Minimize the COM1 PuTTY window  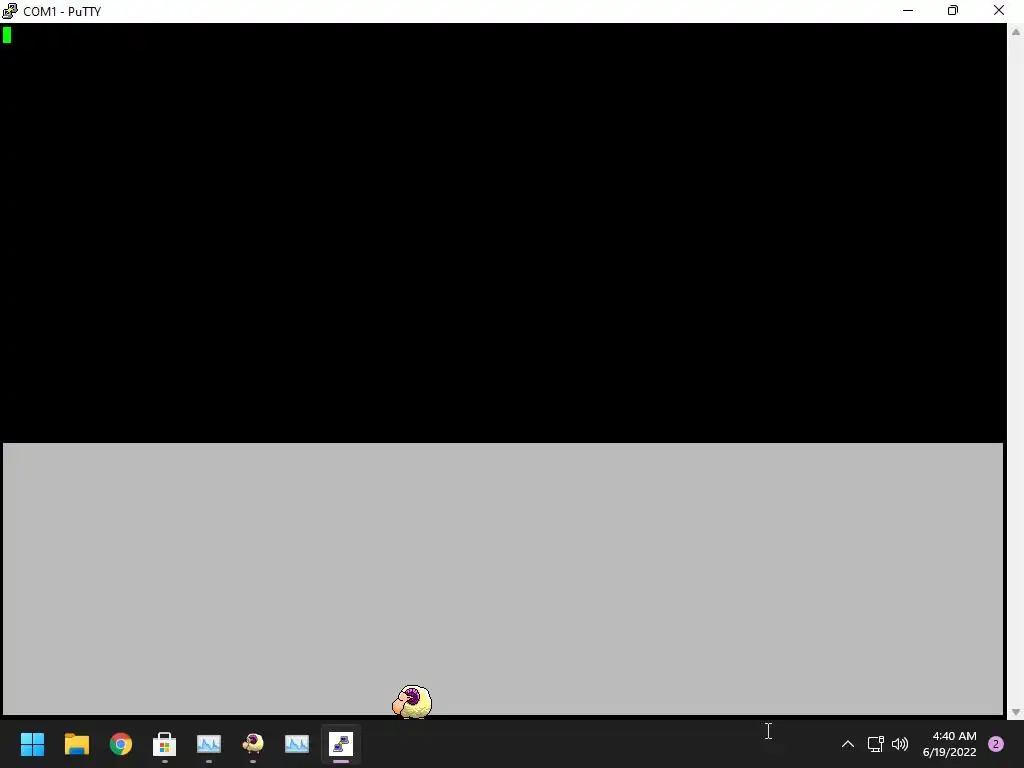pos(908,10)
